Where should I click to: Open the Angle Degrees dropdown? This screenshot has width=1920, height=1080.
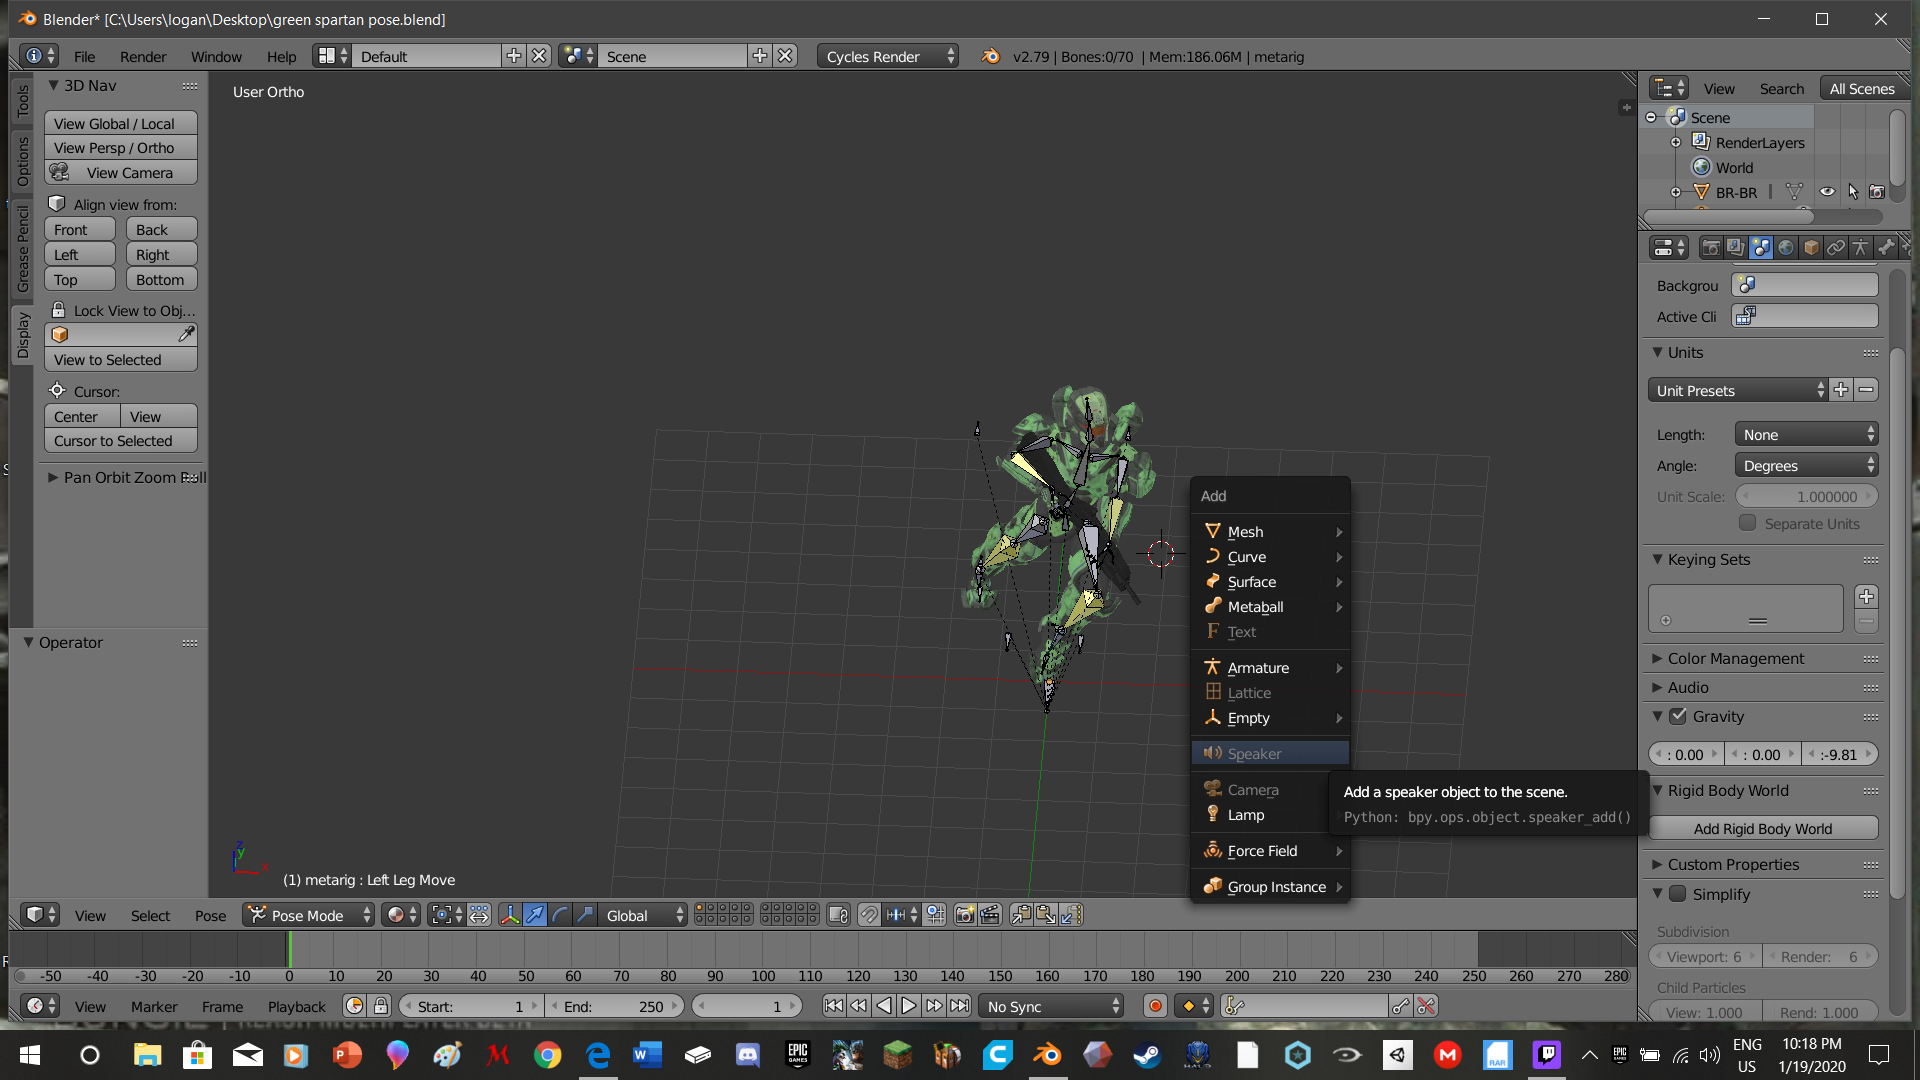[1806, 465]
